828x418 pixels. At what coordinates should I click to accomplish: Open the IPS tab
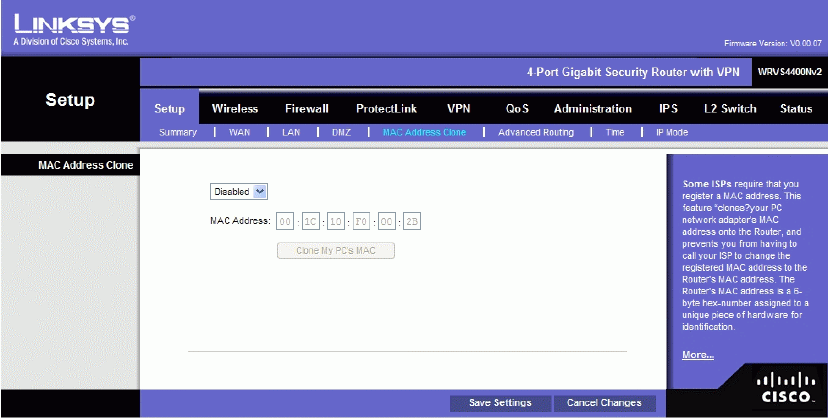pos(668,109)
